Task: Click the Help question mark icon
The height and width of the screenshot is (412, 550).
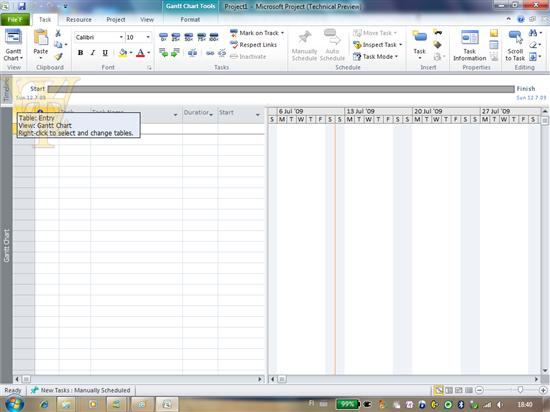Action: click(521, 19)
